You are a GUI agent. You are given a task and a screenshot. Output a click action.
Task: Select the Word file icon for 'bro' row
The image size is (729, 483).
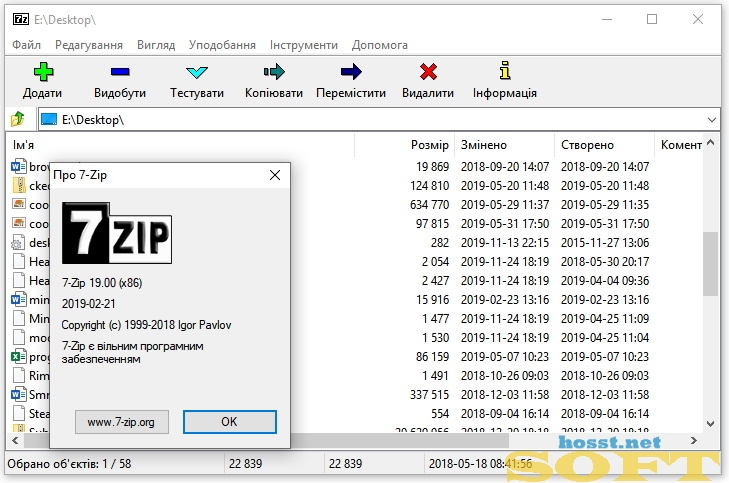coord(19,166)
